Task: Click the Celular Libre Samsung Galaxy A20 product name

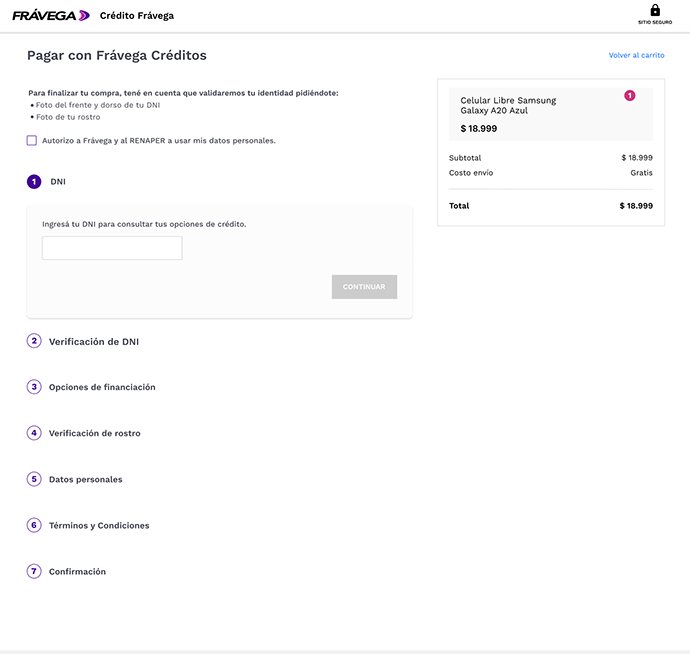Action: coord(508,106)
